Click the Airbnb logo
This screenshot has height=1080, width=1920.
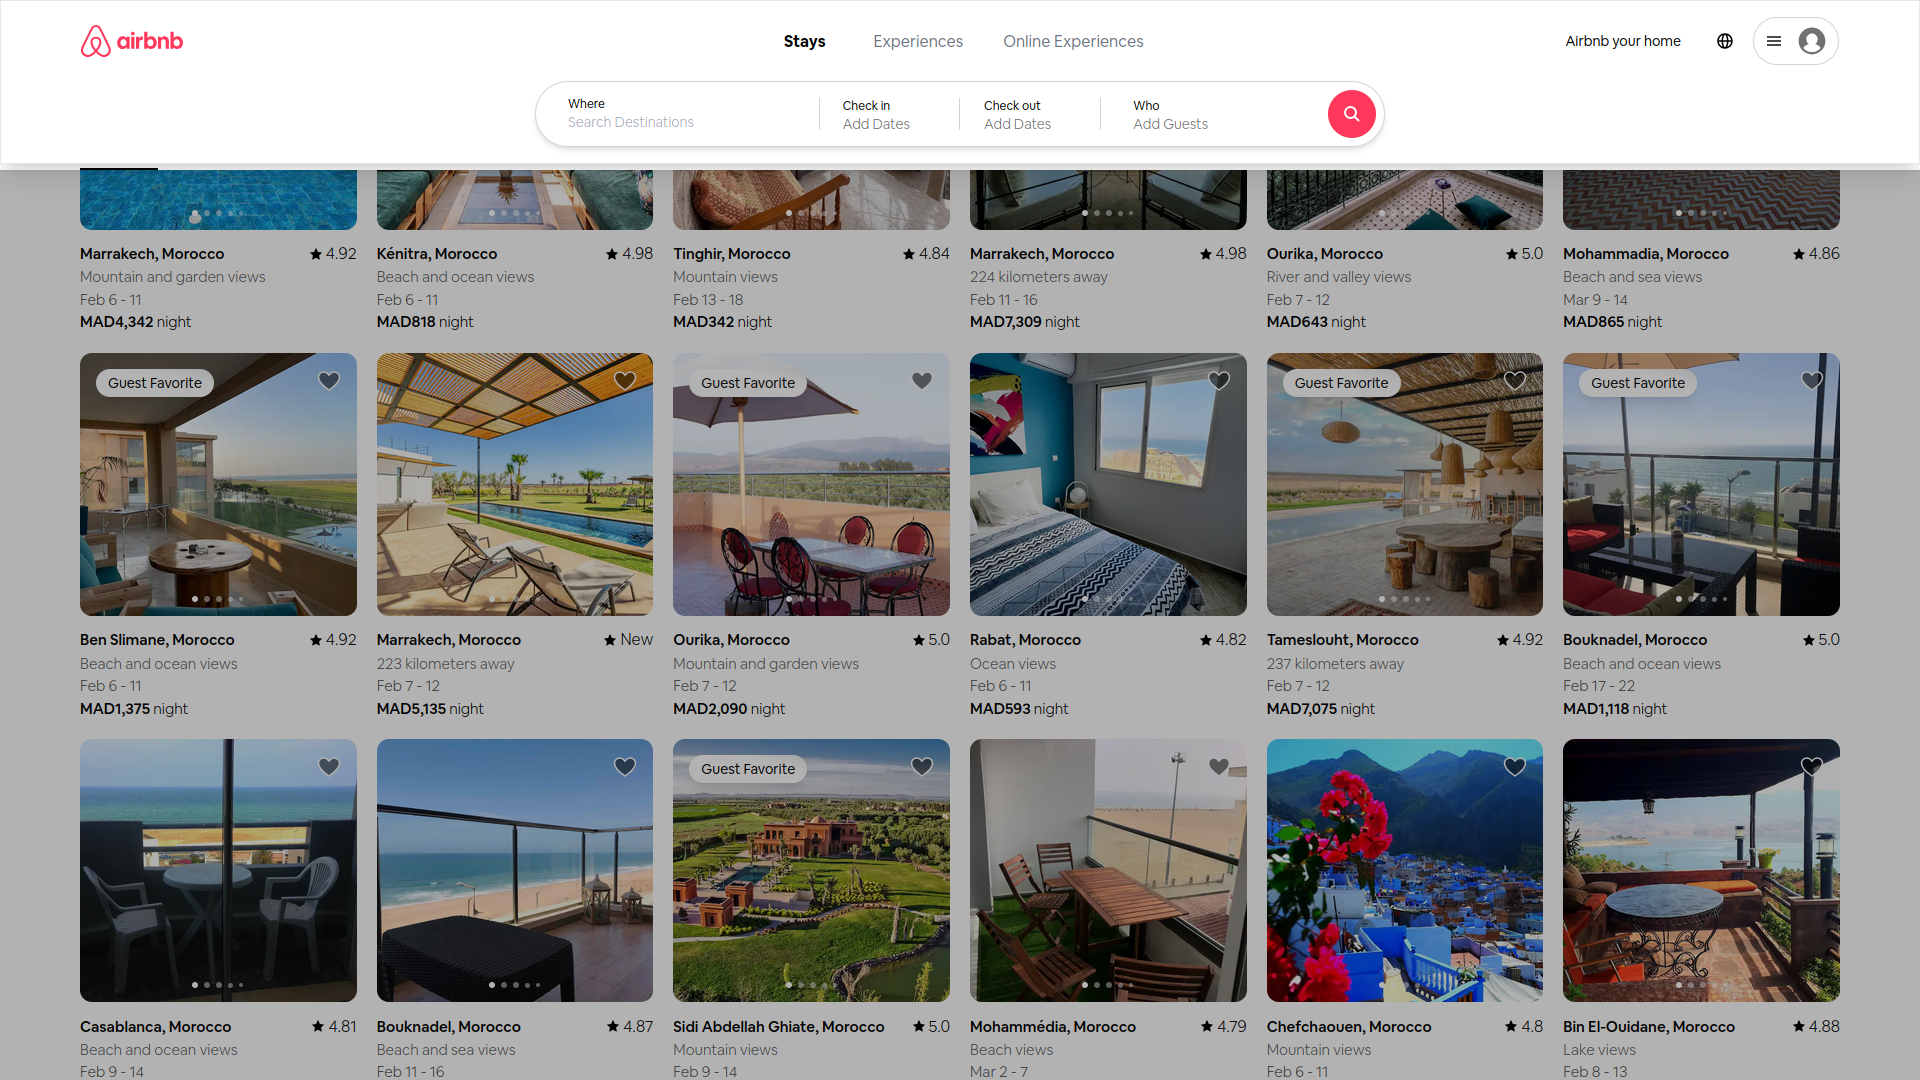tap(132, 41)
